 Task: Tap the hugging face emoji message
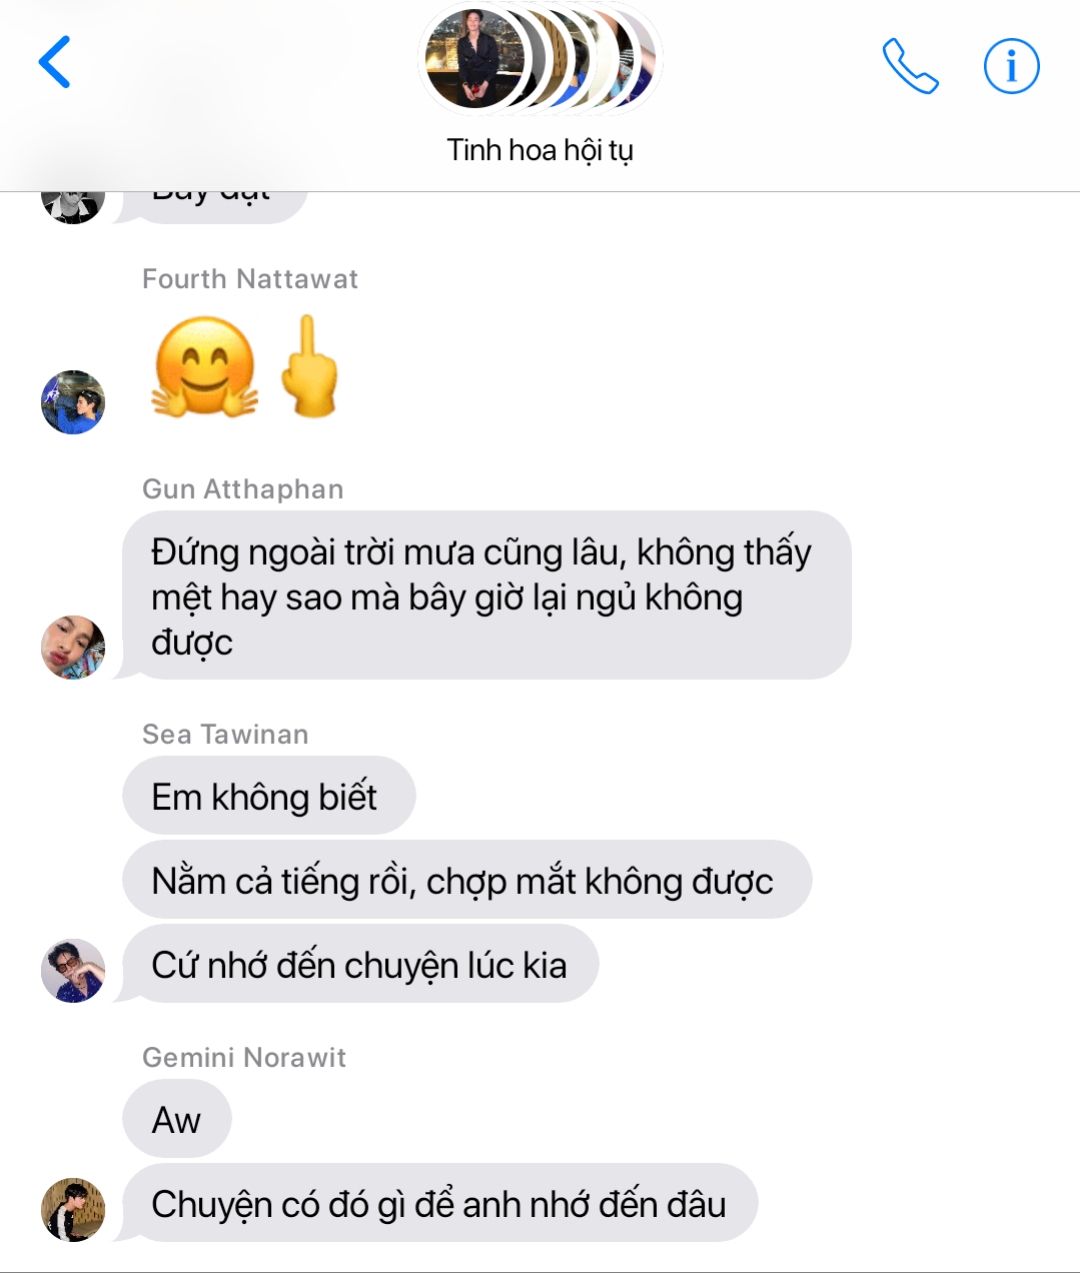(205, 367)
